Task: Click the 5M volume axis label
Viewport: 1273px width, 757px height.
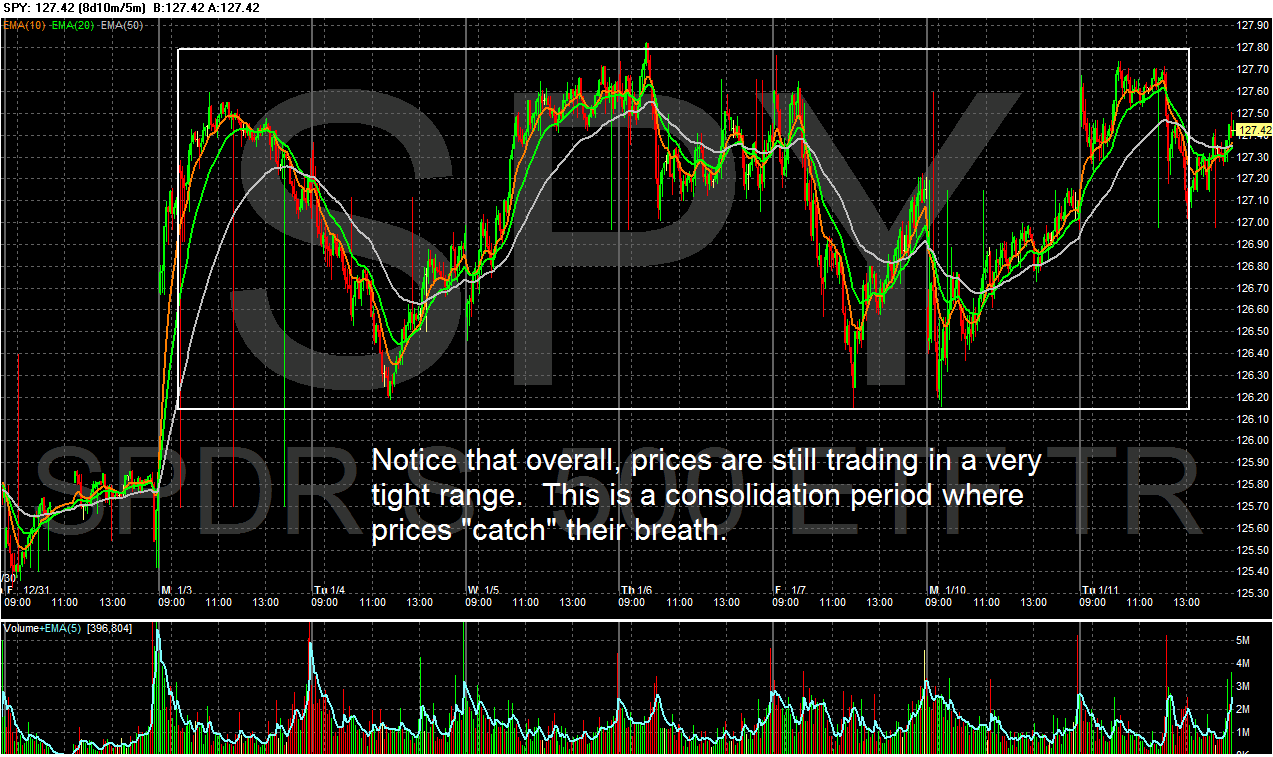Action: 1244,639
